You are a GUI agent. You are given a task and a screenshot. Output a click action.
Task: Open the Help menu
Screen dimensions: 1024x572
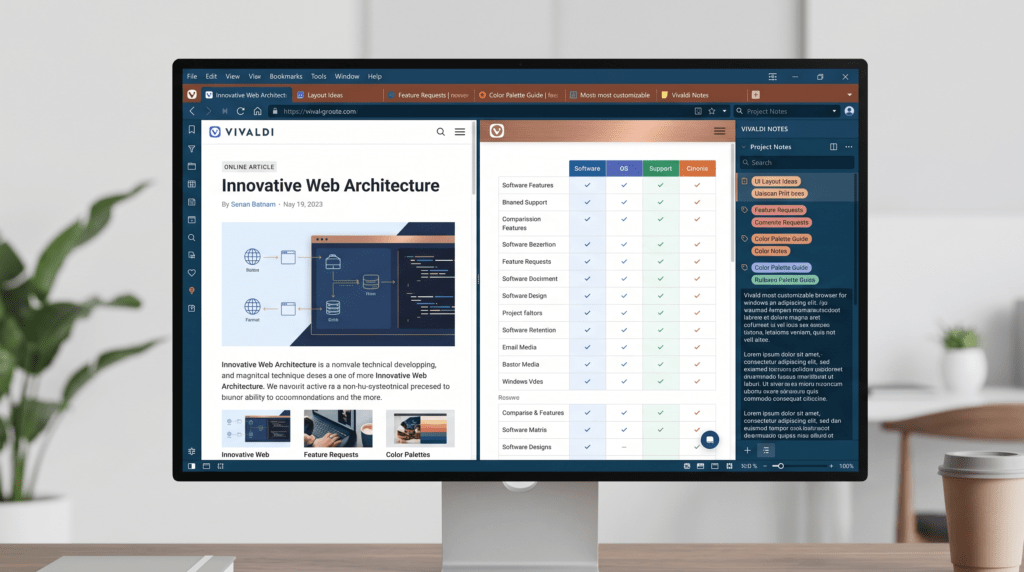pyautogui.click(x=374, y=76)
